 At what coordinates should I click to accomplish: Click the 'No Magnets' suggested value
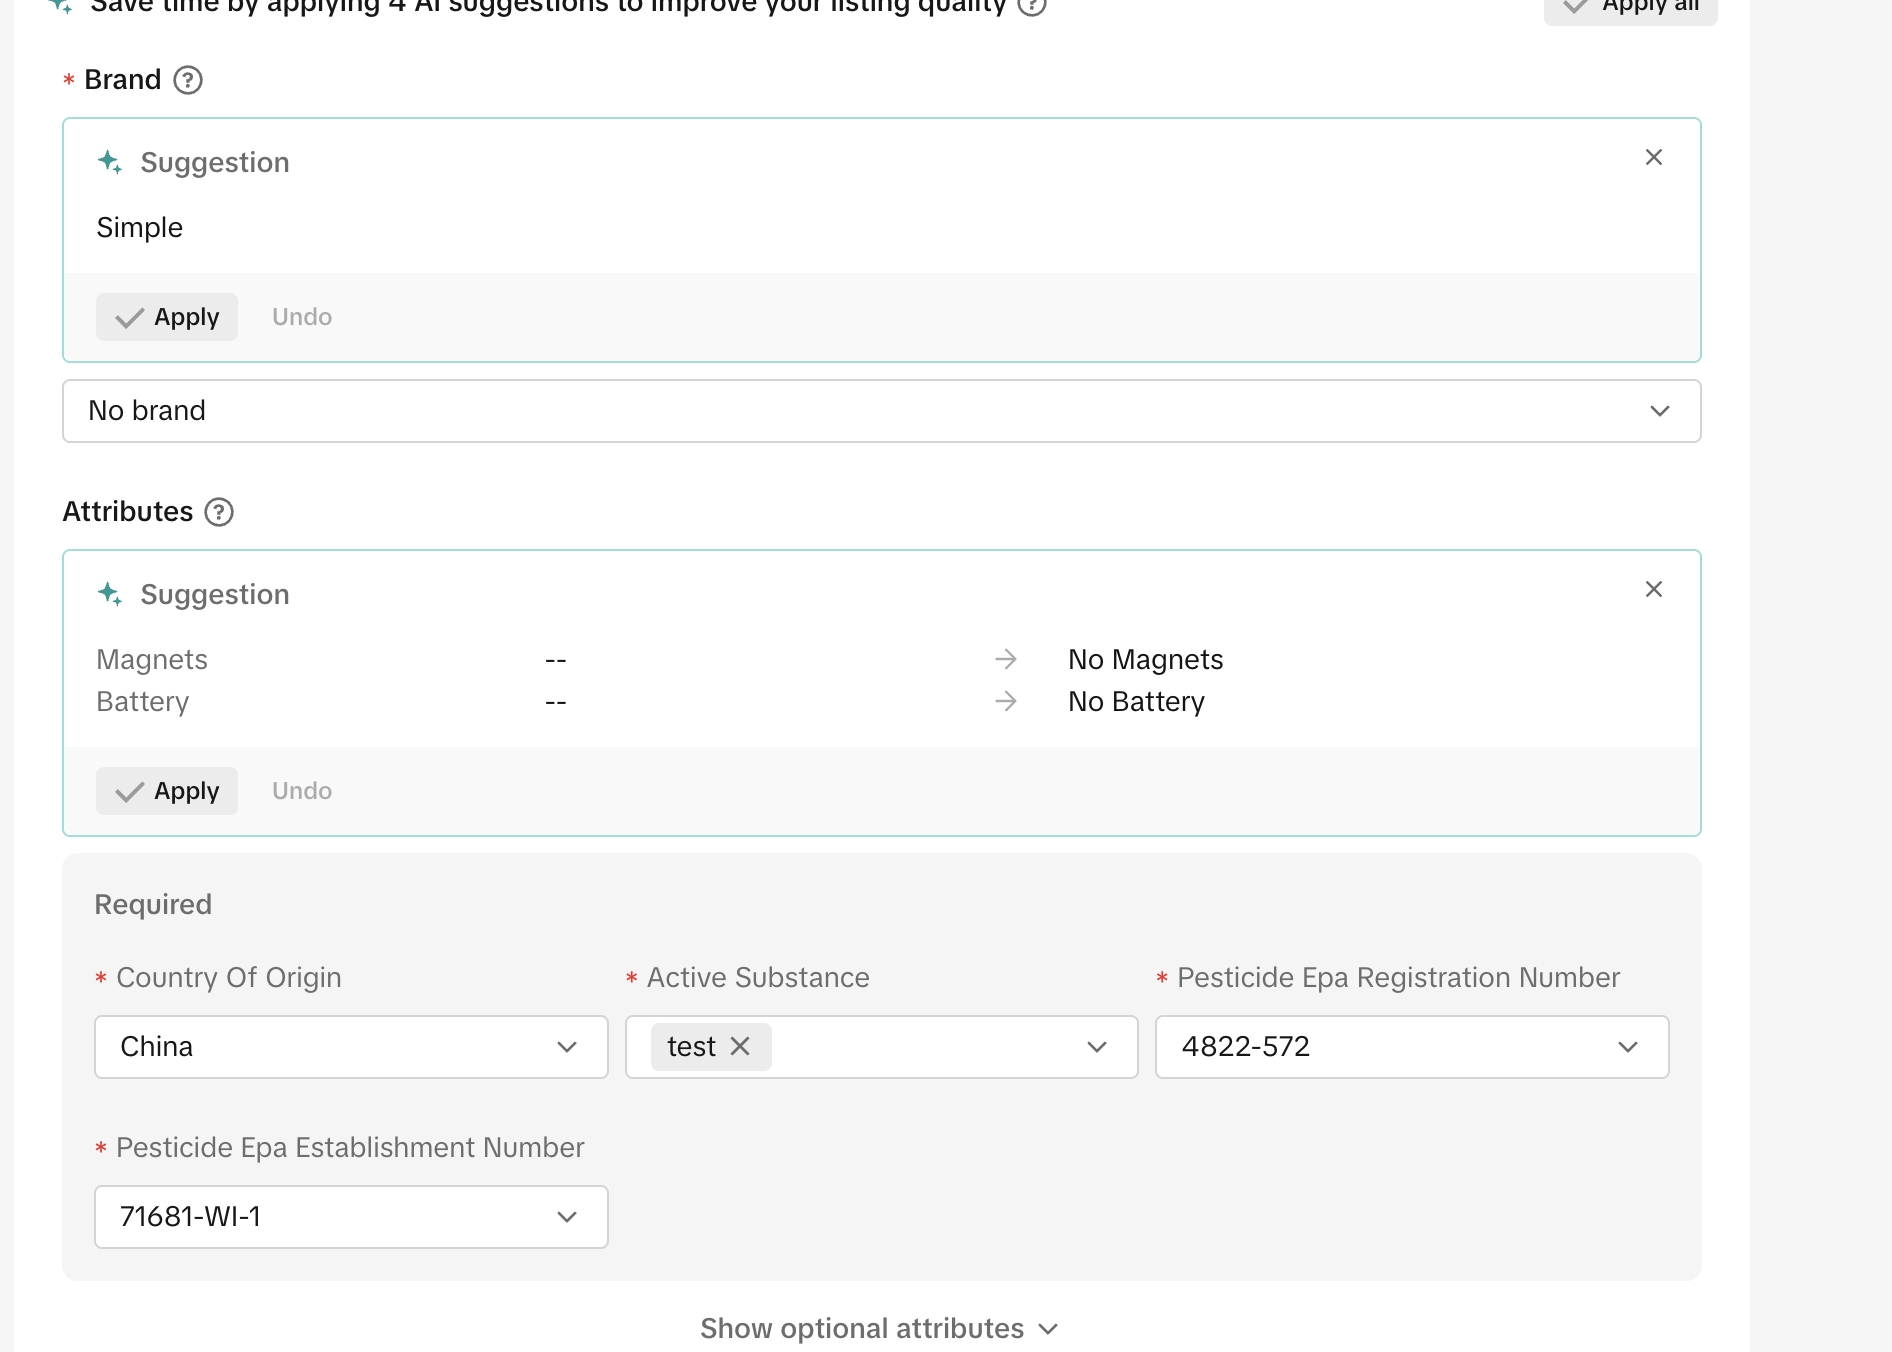pyautogui.click(x=1145, y=660)
